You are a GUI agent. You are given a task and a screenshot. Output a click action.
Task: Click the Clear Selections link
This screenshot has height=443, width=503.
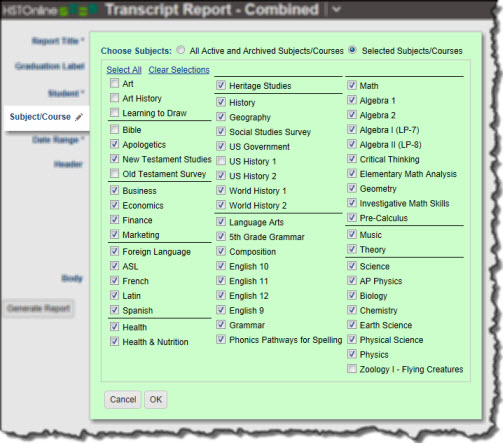click(x=179, y=70)
